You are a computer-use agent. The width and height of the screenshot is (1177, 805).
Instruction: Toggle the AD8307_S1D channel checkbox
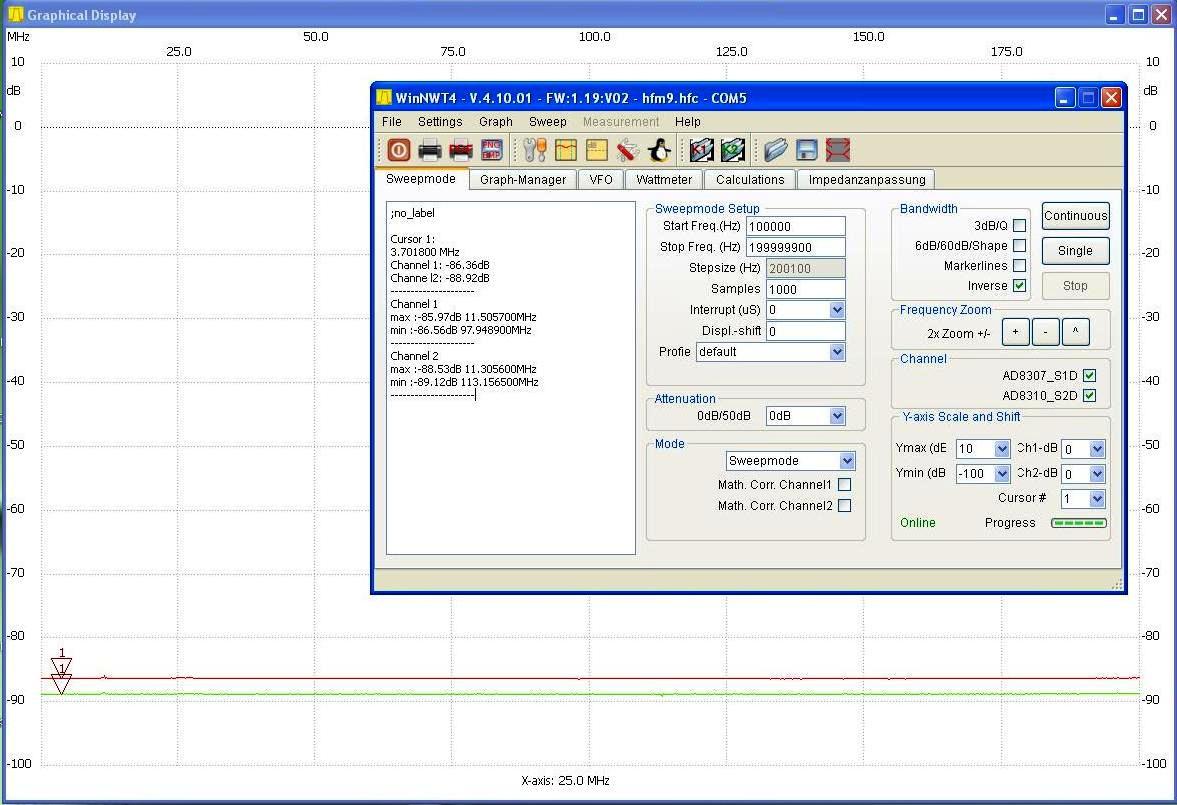(x=1089, y=376)
